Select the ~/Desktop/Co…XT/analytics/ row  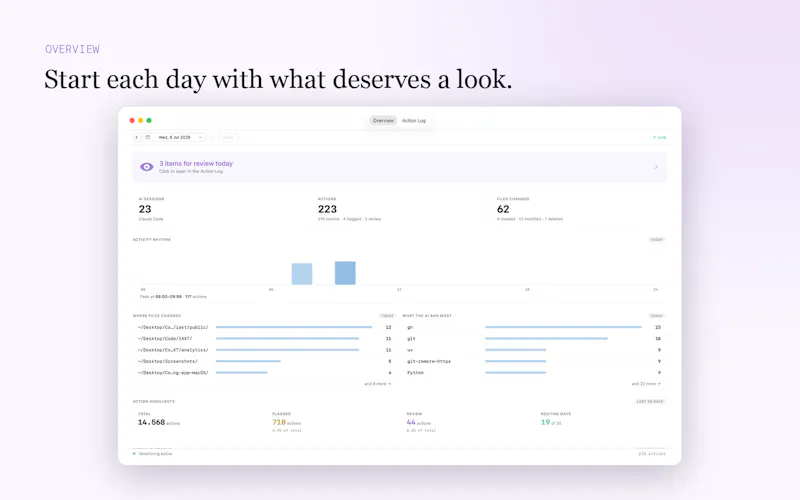pyautogui.click(x=264, y=350)
